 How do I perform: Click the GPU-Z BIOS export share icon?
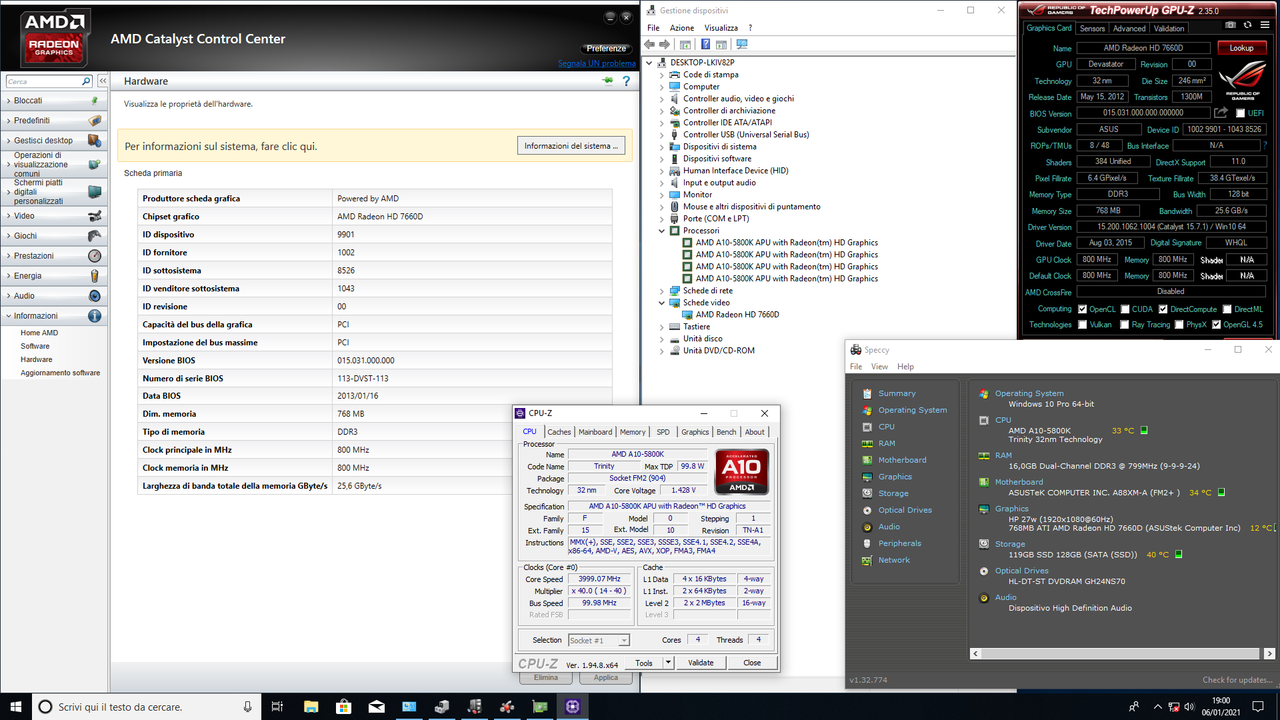pyautogui.click(x=1221, y=113)
